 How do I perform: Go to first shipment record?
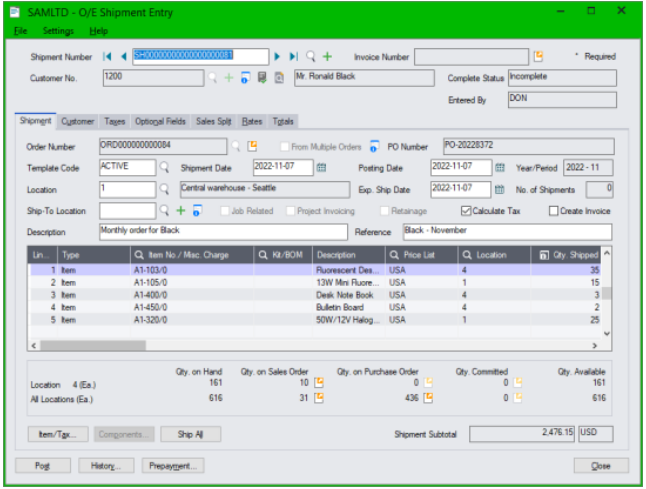tap(107, 56)
